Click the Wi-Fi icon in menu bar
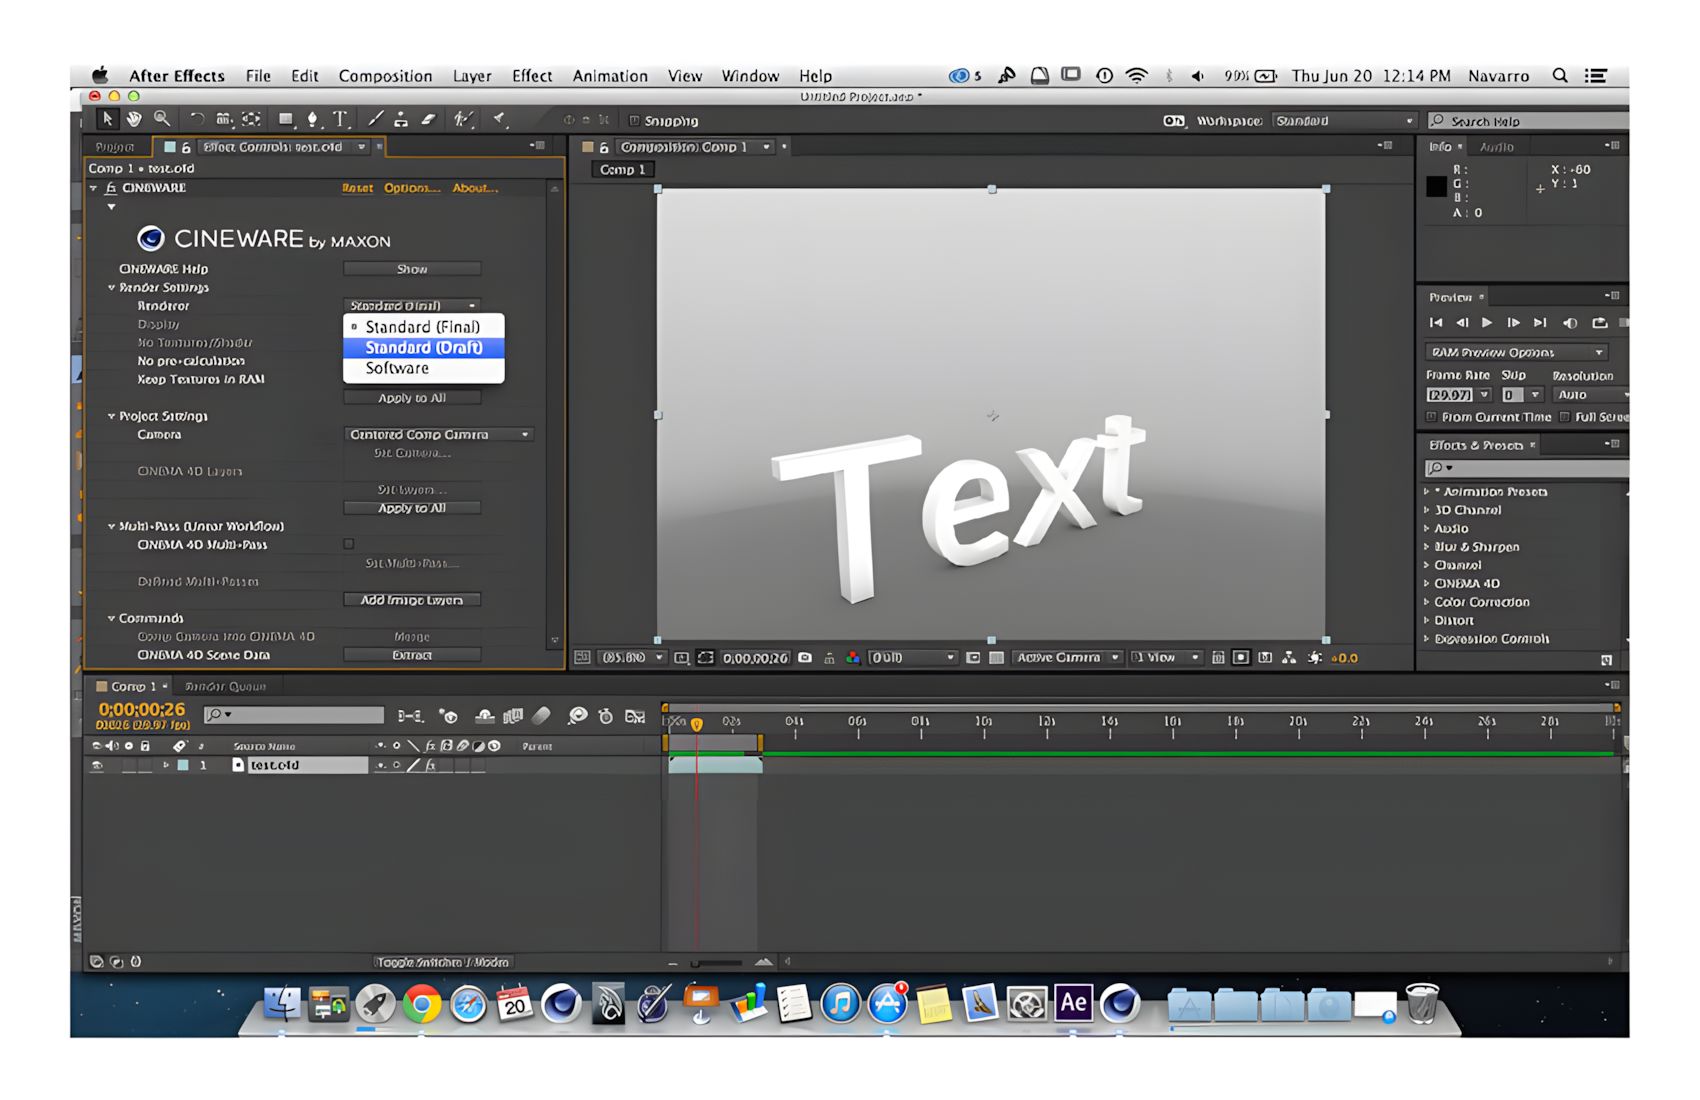 pos(1137,76)
